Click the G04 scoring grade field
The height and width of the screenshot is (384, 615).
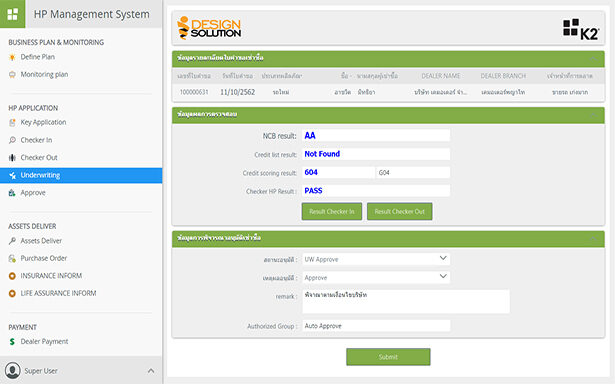[x=413, y=172]
